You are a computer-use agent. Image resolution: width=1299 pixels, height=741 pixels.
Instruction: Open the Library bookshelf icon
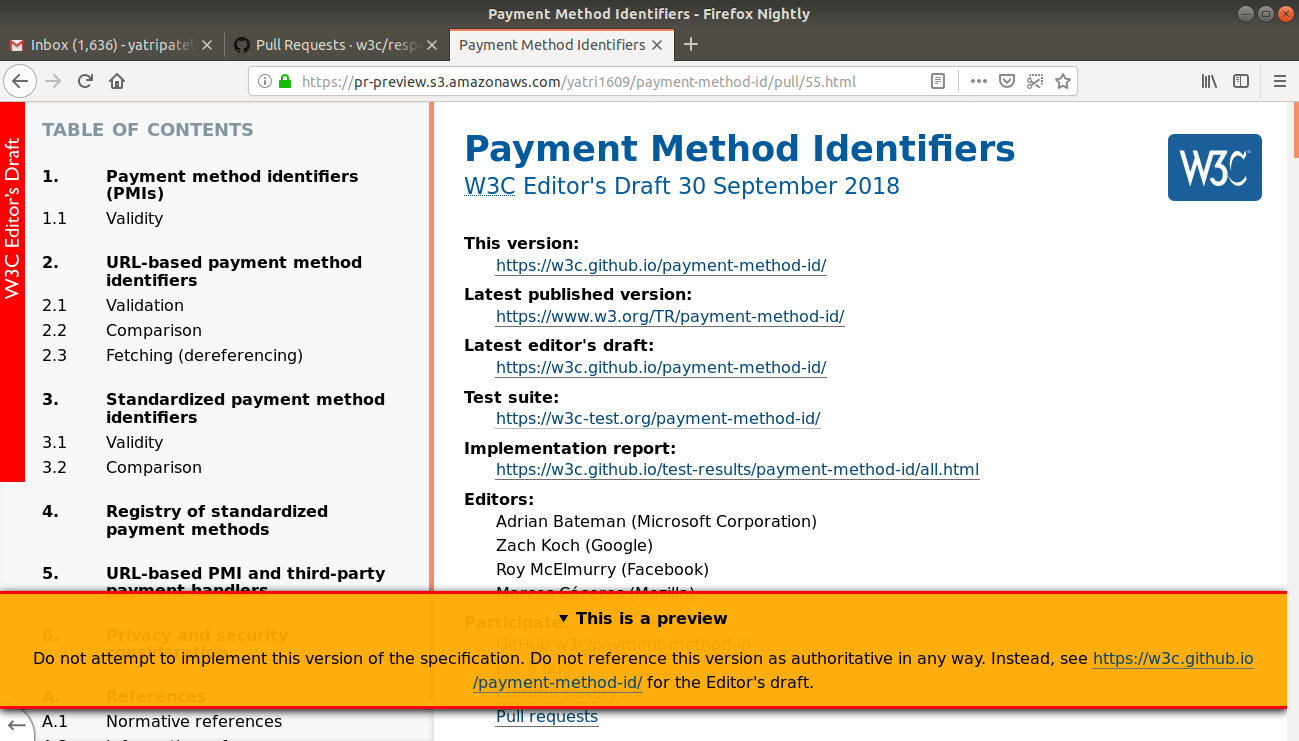click(x=1209, y=82)
